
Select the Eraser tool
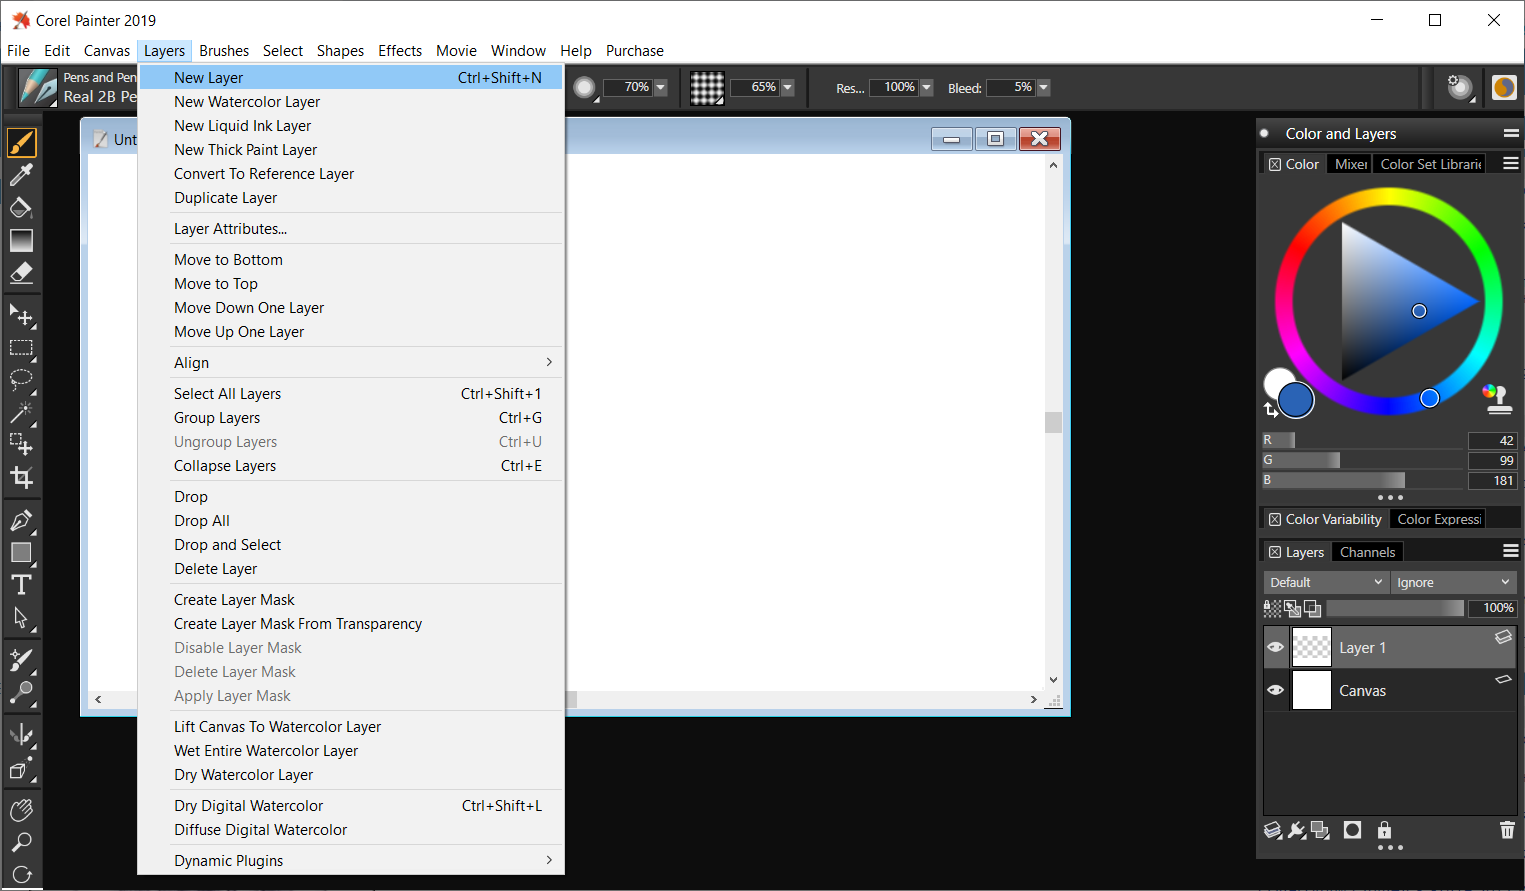point(21,272)
